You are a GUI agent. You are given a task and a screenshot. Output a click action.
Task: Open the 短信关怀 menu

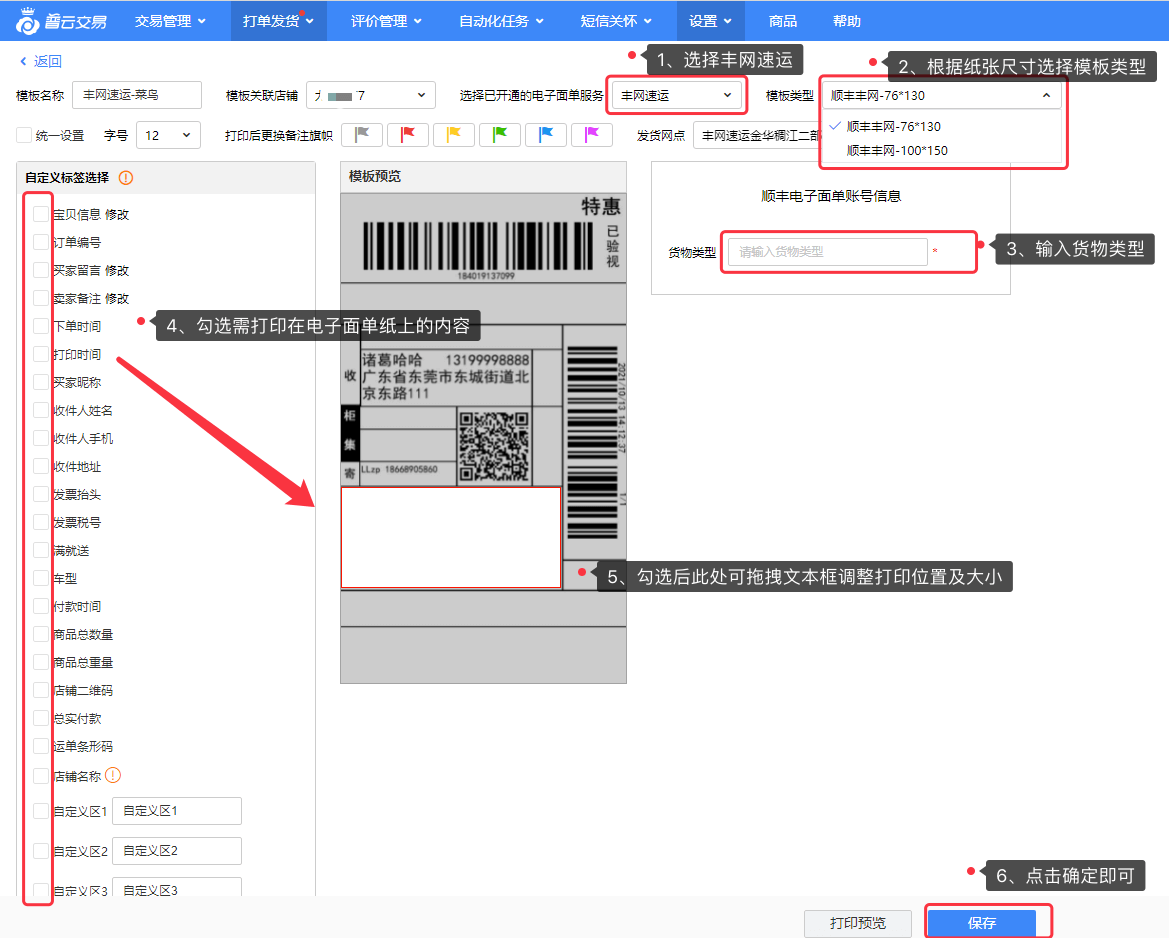616,21
